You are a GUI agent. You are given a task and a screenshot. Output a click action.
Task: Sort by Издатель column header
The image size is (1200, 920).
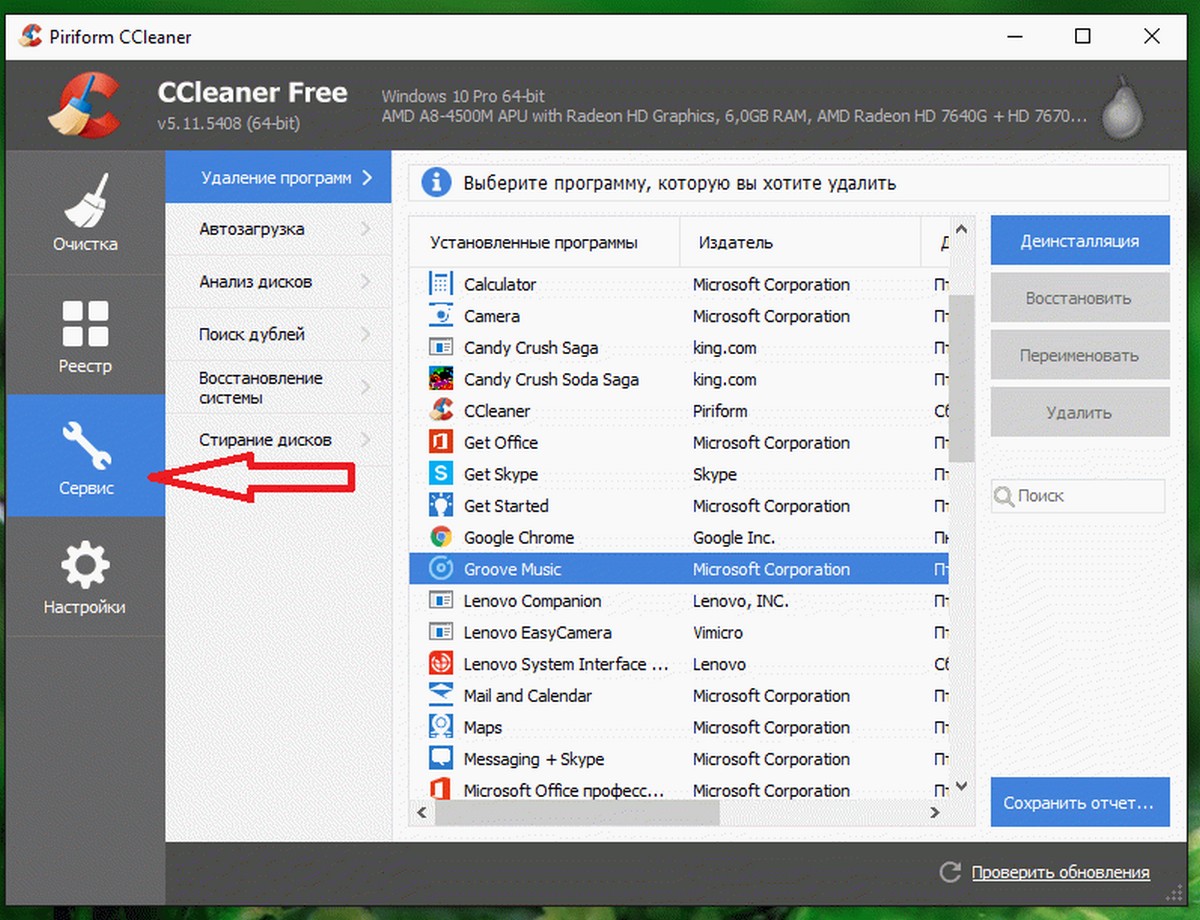(x=800, y=242)
